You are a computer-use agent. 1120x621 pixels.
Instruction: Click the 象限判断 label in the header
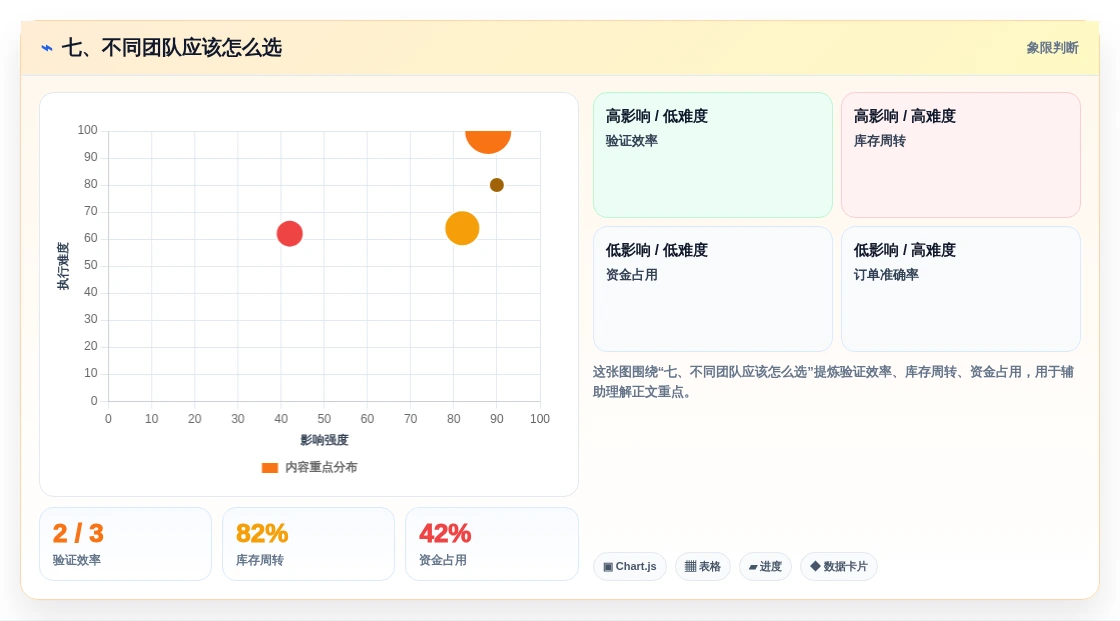[x=1052, y=48]
